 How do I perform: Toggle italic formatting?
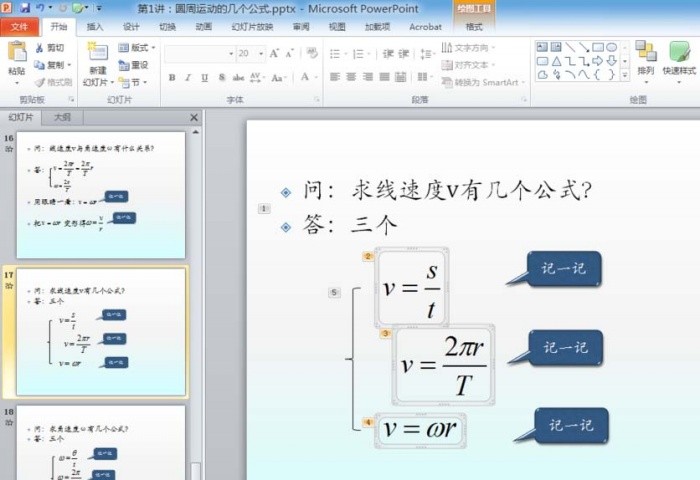[x=188, y=78]
